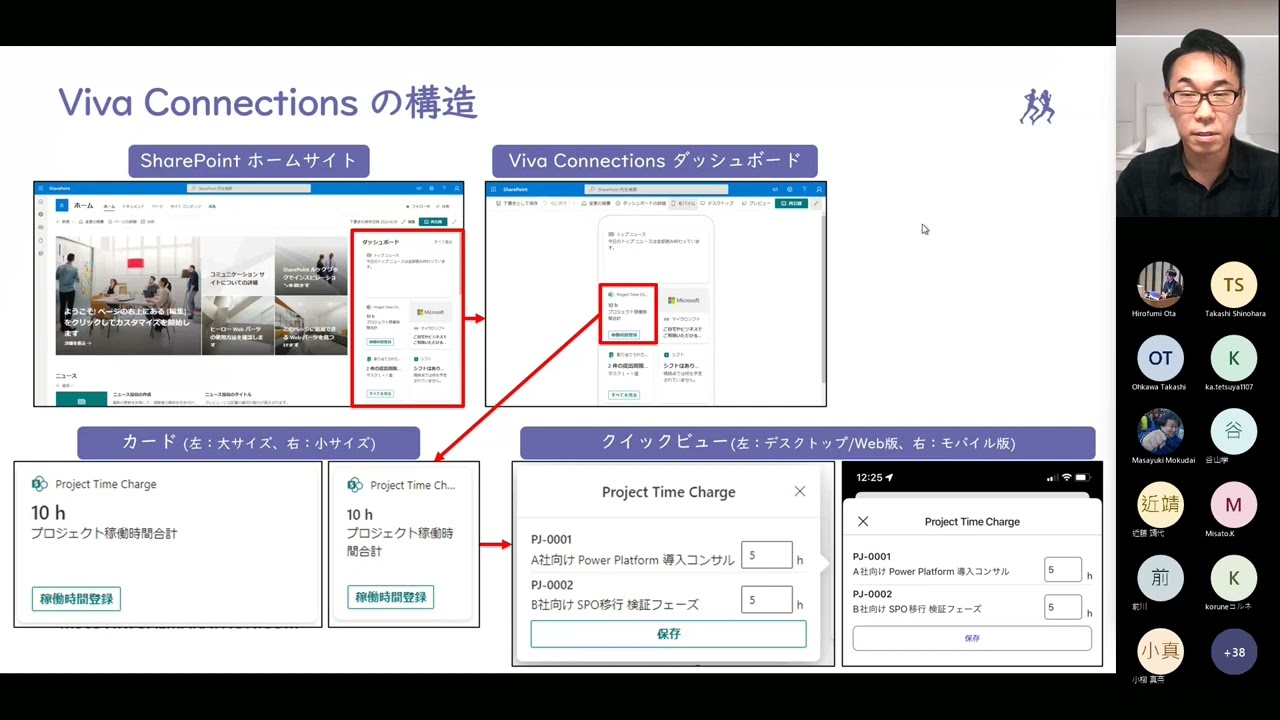1280x720 pixels.
Task: Click the Wi-Fi icon in mobile status bar
Action: [x=1067, y=477]
